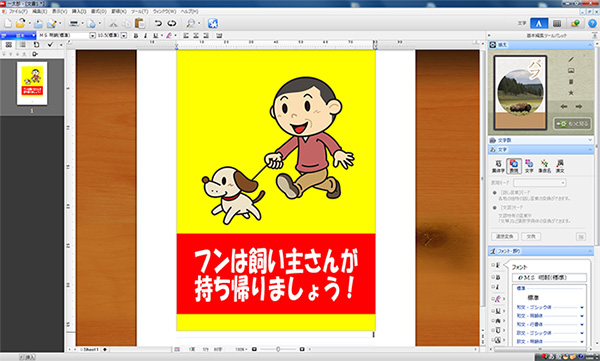This screenshot has width=600, height=361.
Task: Click the magnifying glass zoom icon
Action: click(190, 23)
